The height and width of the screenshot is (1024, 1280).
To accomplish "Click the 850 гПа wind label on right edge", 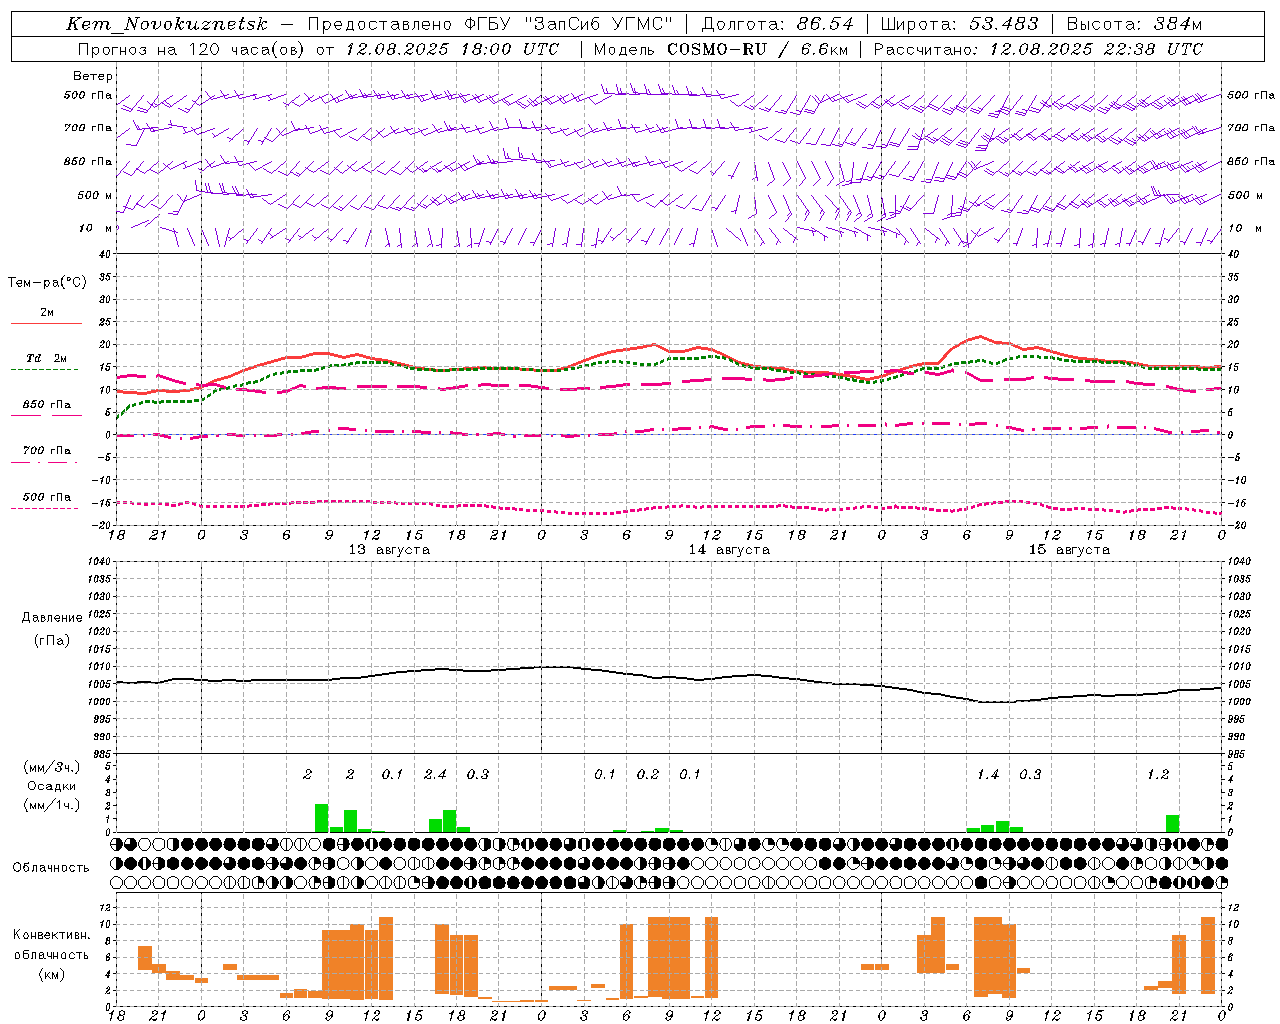I will tap(1251, 161).
